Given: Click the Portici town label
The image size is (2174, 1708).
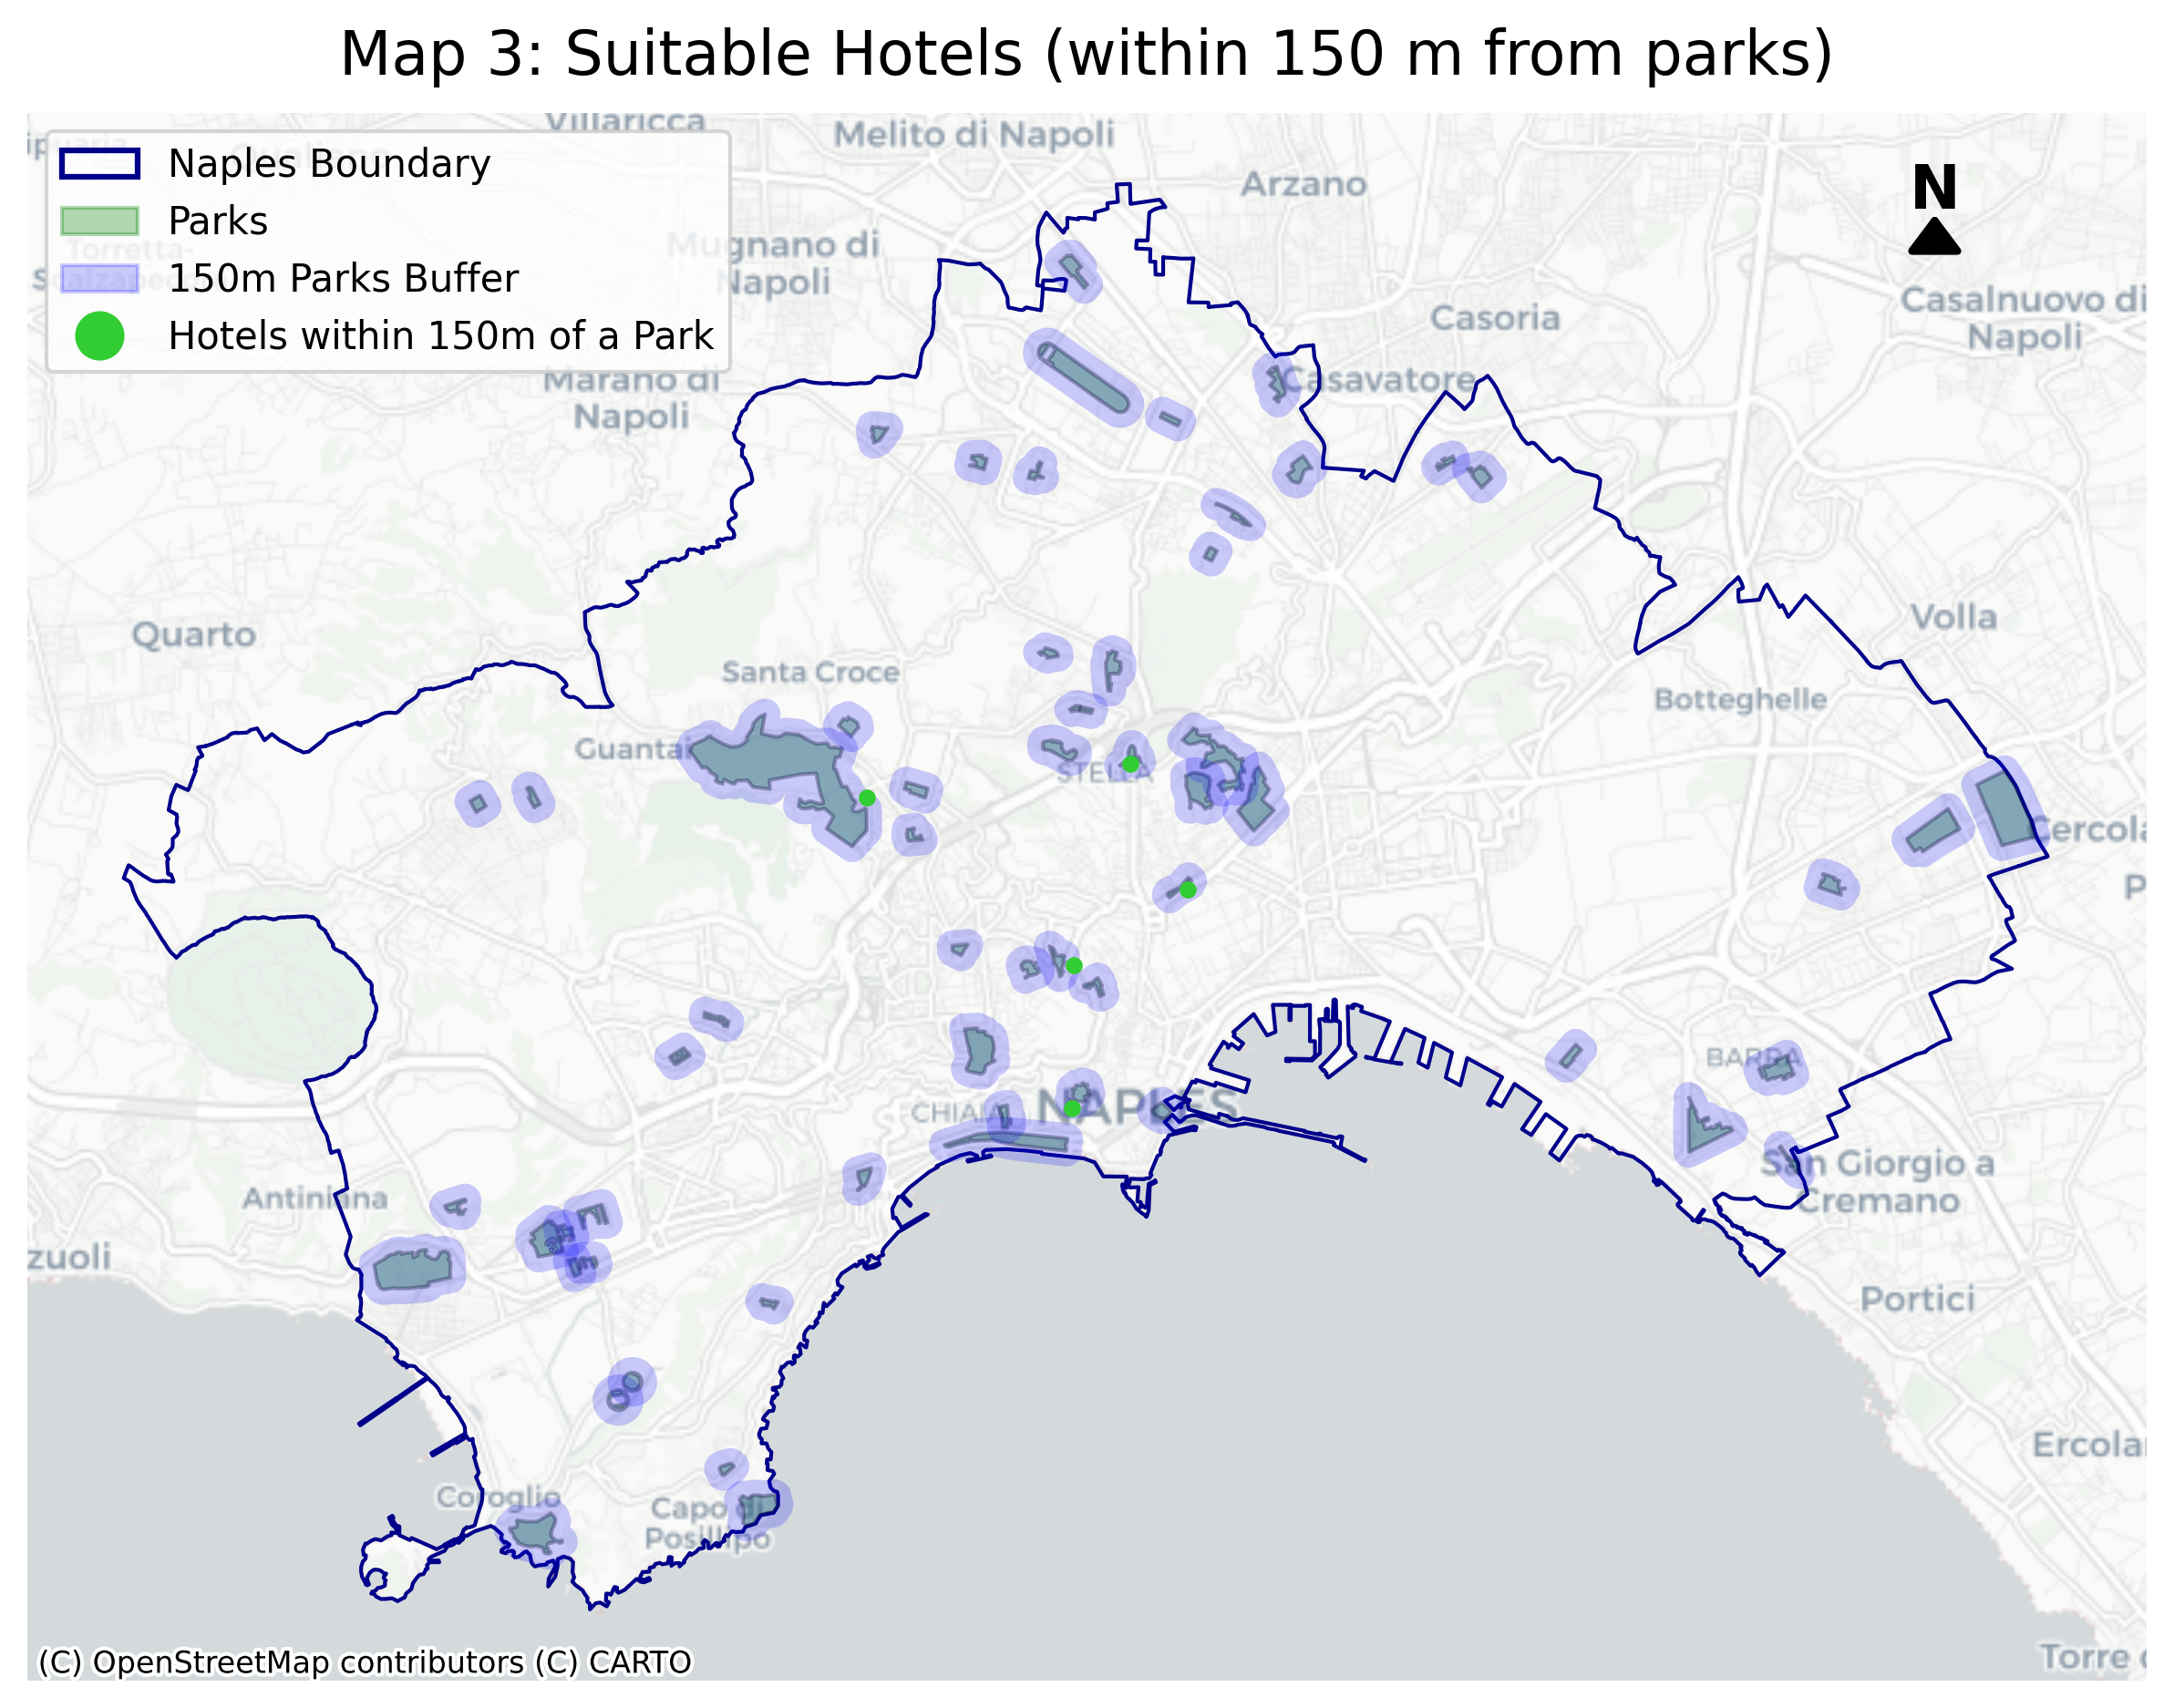Looking at the screenshot, I should coord(1916,1299).
